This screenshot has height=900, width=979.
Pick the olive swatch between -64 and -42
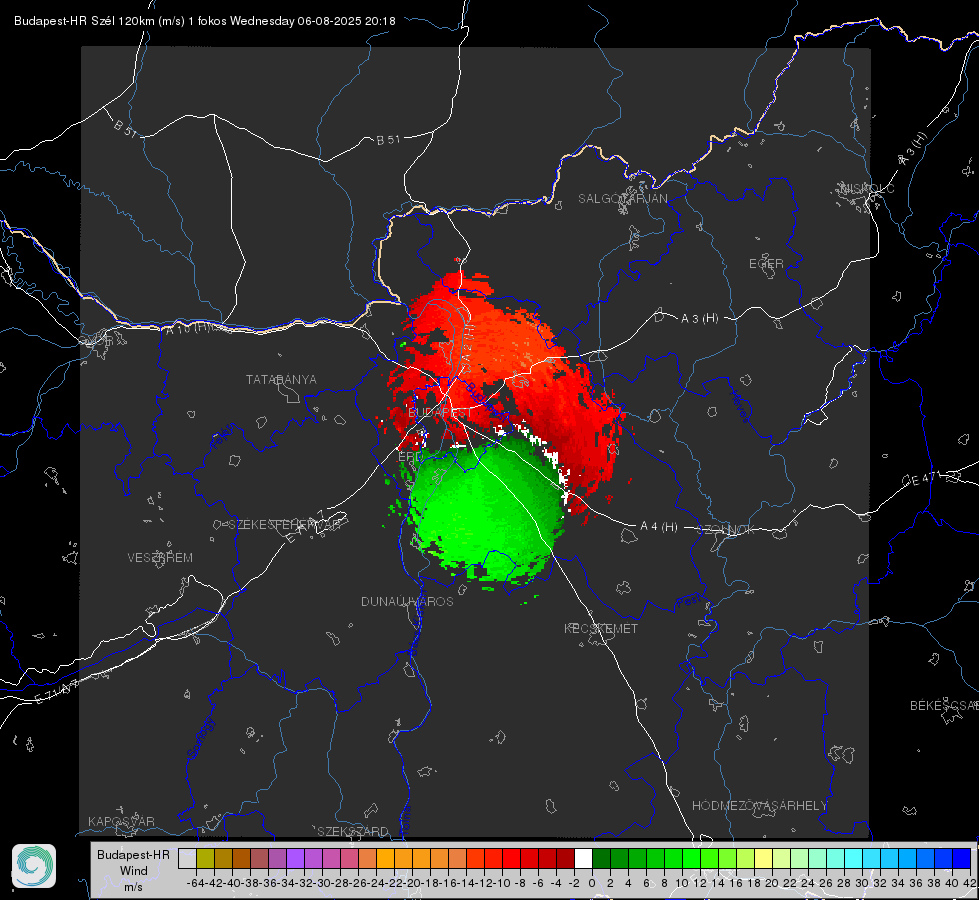click(x=205, y=858)
